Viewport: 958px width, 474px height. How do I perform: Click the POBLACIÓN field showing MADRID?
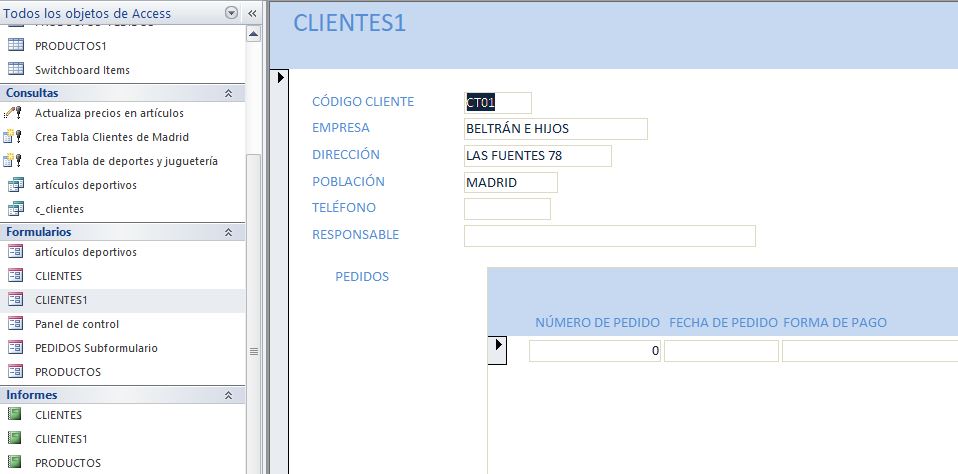coord(511,182)
